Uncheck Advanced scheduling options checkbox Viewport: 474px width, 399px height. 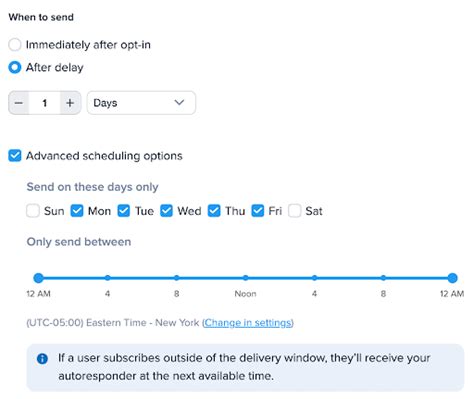(15, 156)
